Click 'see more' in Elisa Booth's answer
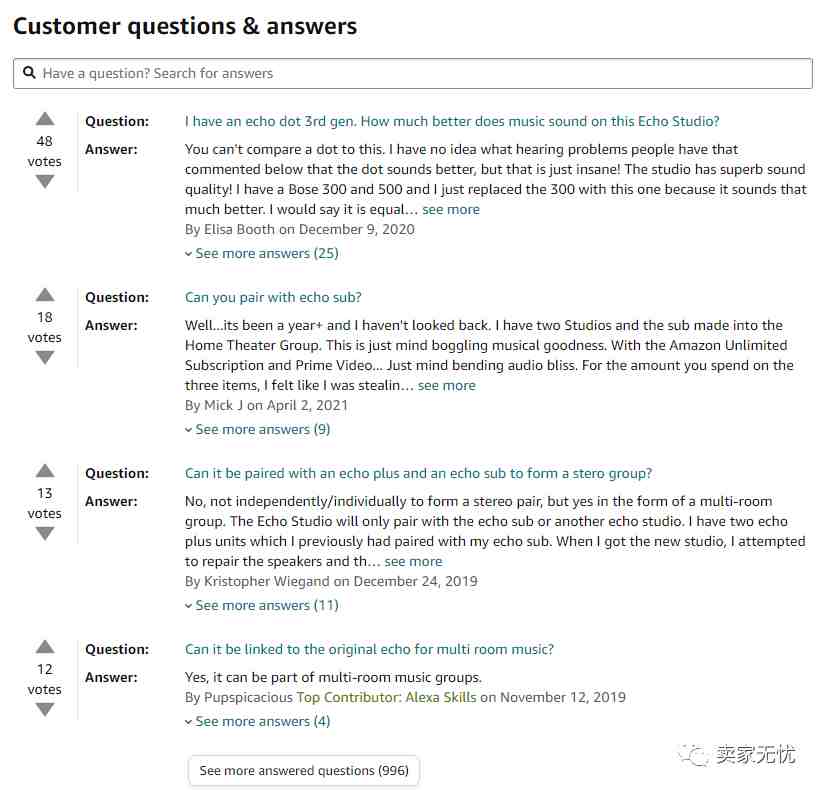 tap(451, 210)
